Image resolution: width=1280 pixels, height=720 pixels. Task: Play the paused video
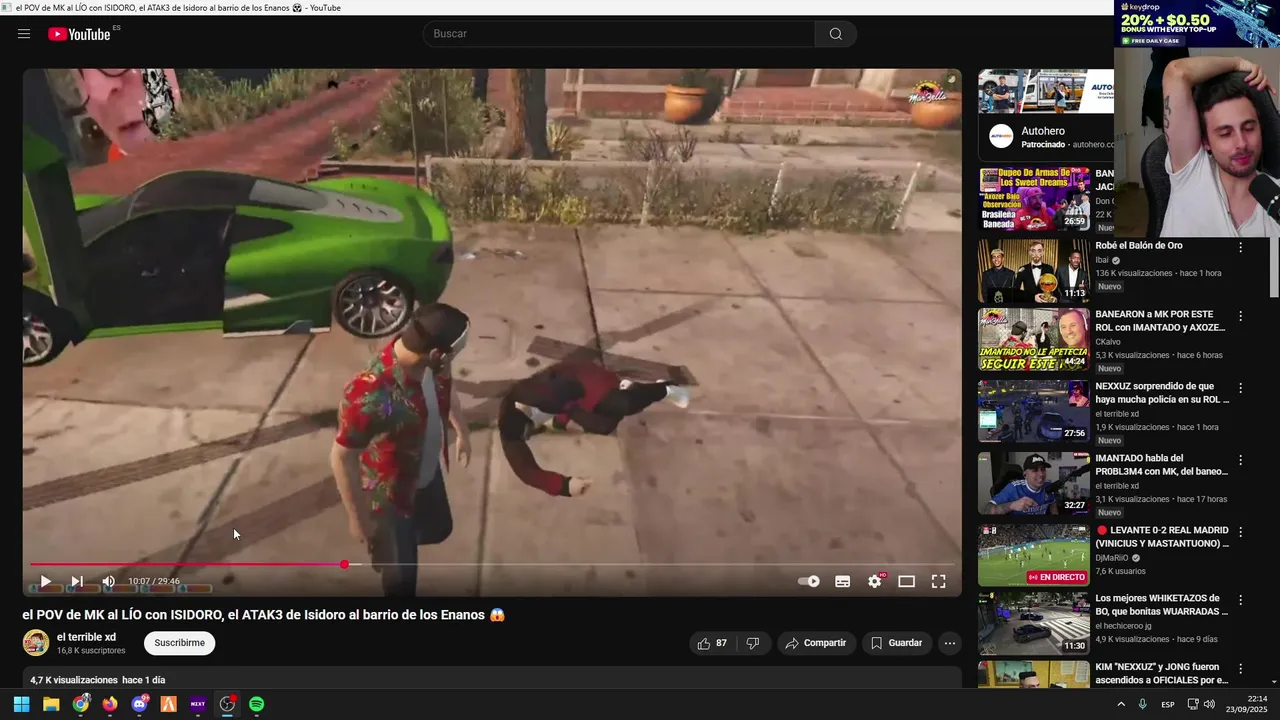coord(45,581)
